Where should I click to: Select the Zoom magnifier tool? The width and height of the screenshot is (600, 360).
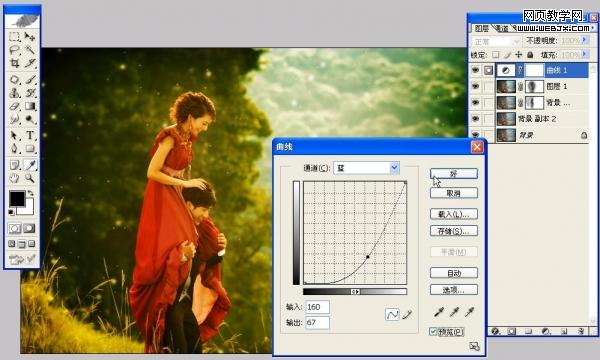[29, 178]
